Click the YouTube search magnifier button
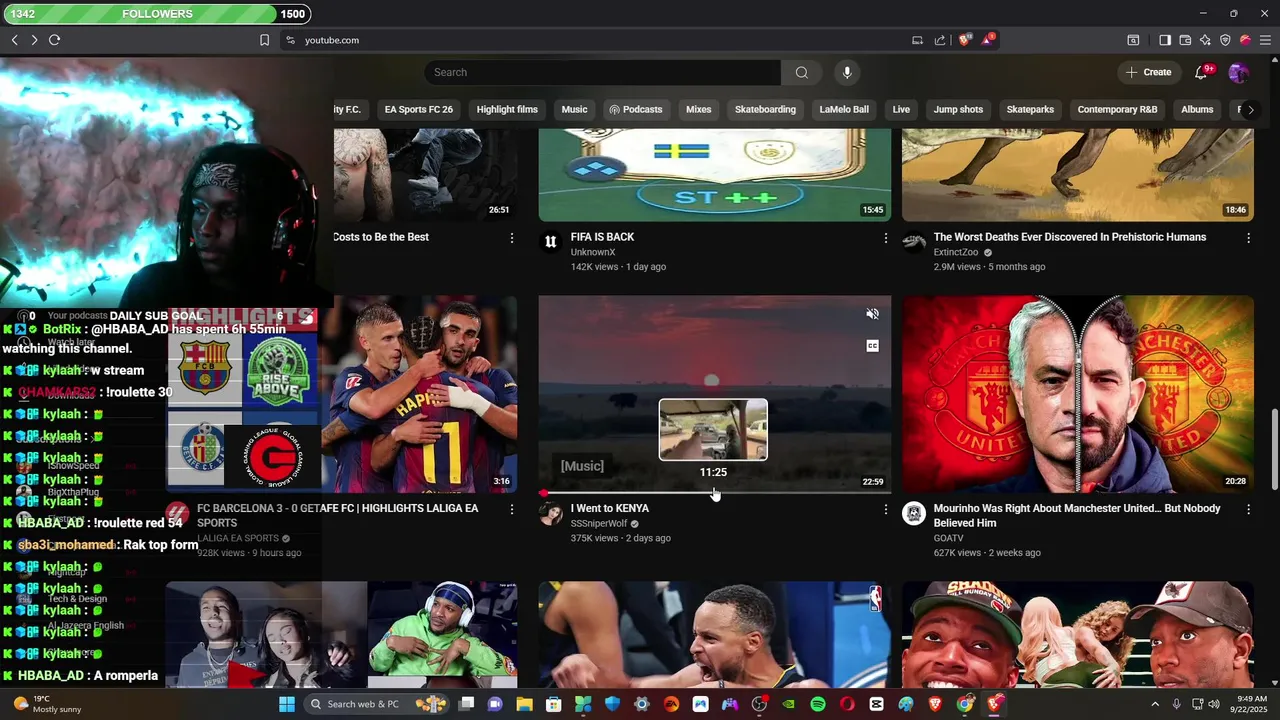This screenshot has width=1280, height=720. pos(801,72)
